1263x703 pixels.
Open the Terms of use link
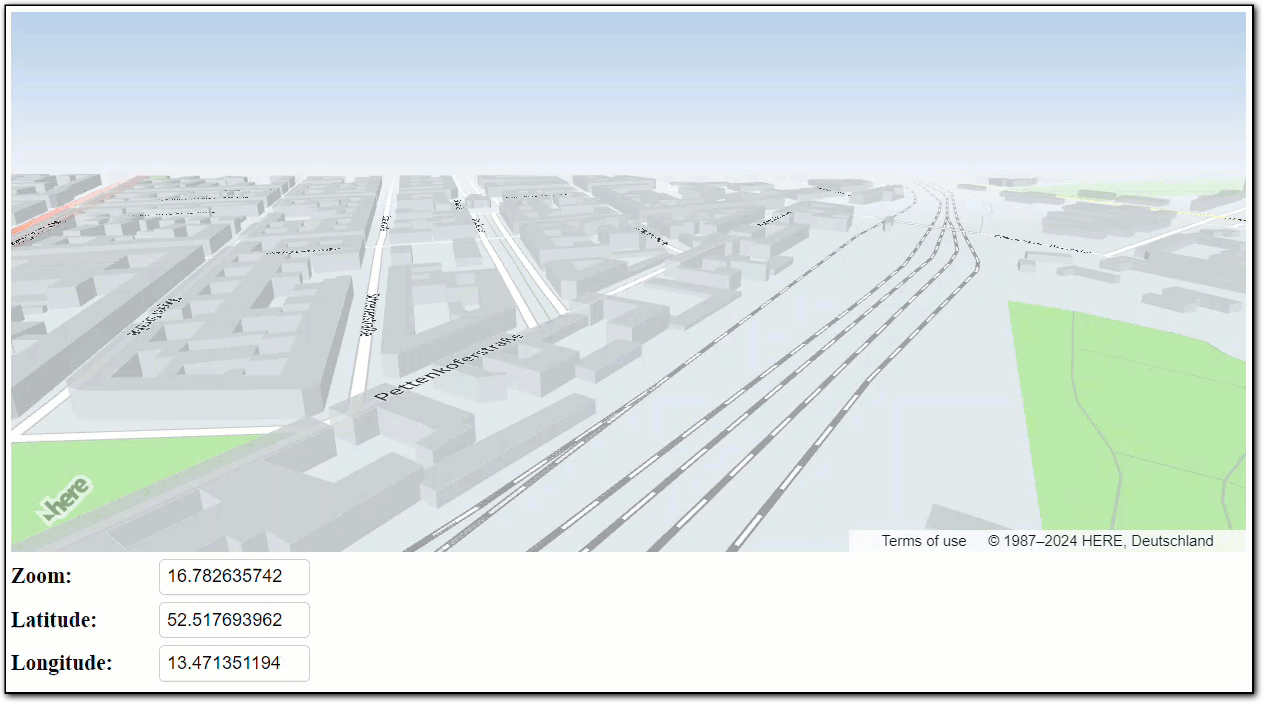tap(921, 540)
